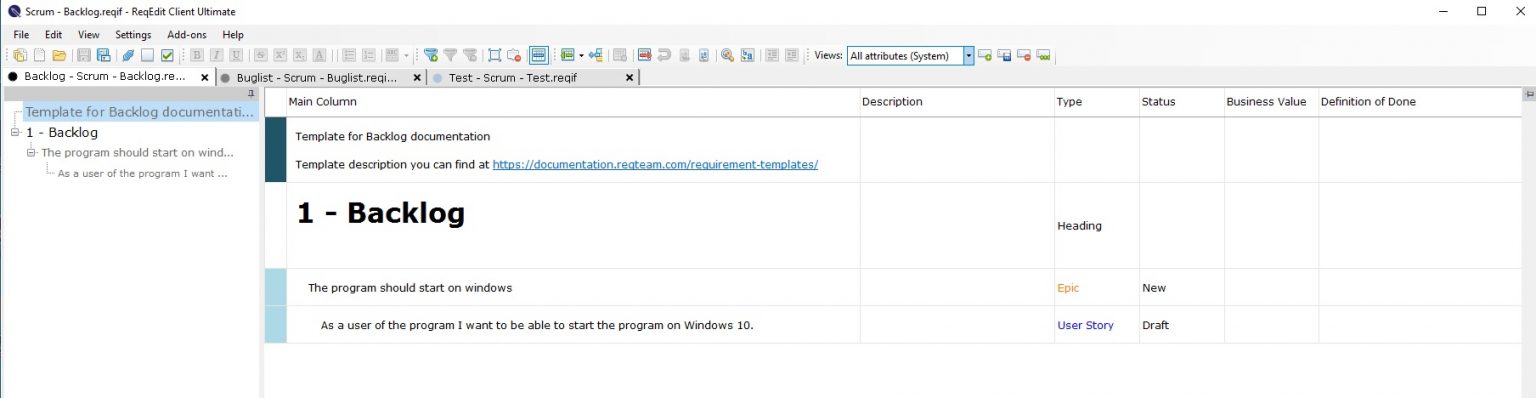Click the green insert column icon
Image resolution: width=1536 pixels, height=398 pixels.
[x=567, y=55]
